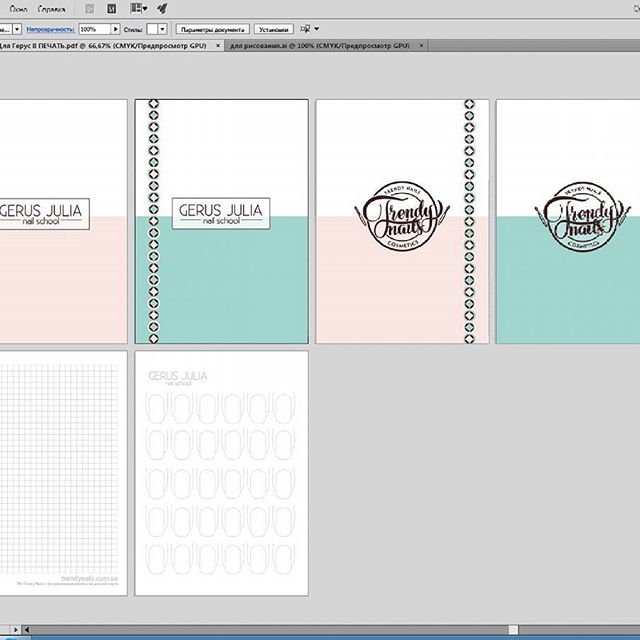
Task: Click the Adobe Stock icon
Action: pos(111,9)
